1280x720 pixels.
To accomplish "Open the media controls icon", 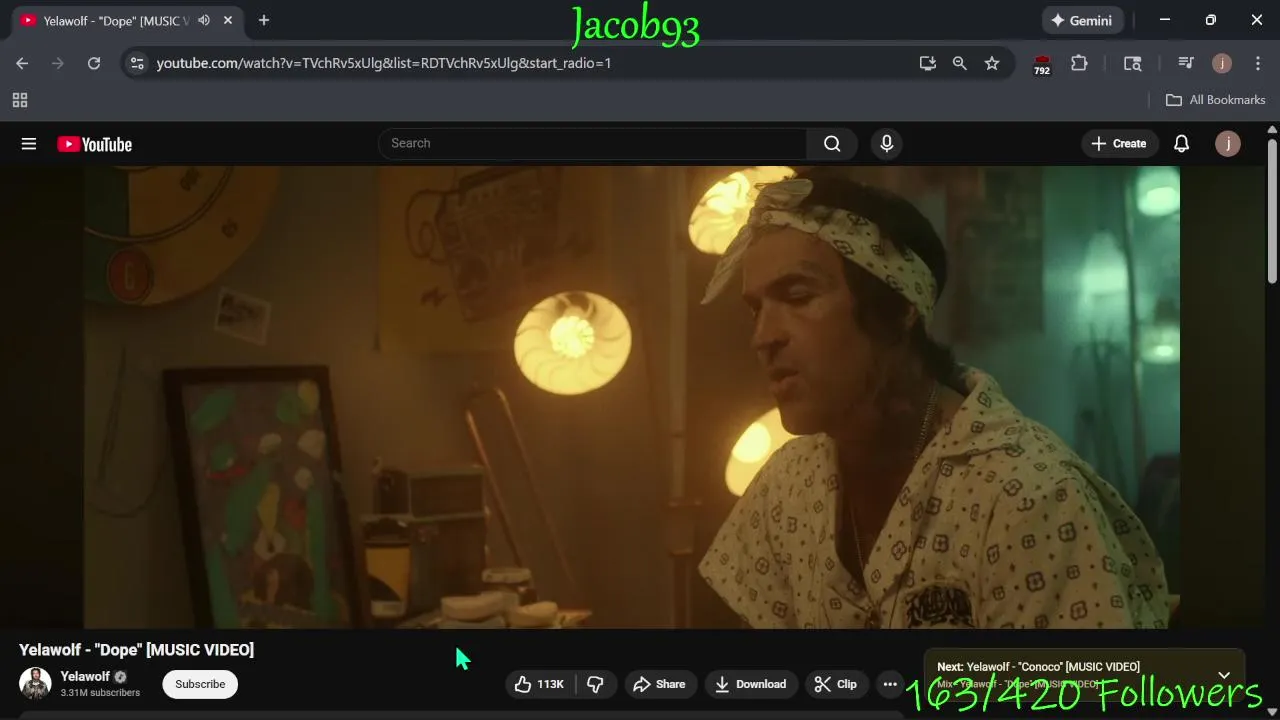I will pyautogui.click(x=1186, y=63).
